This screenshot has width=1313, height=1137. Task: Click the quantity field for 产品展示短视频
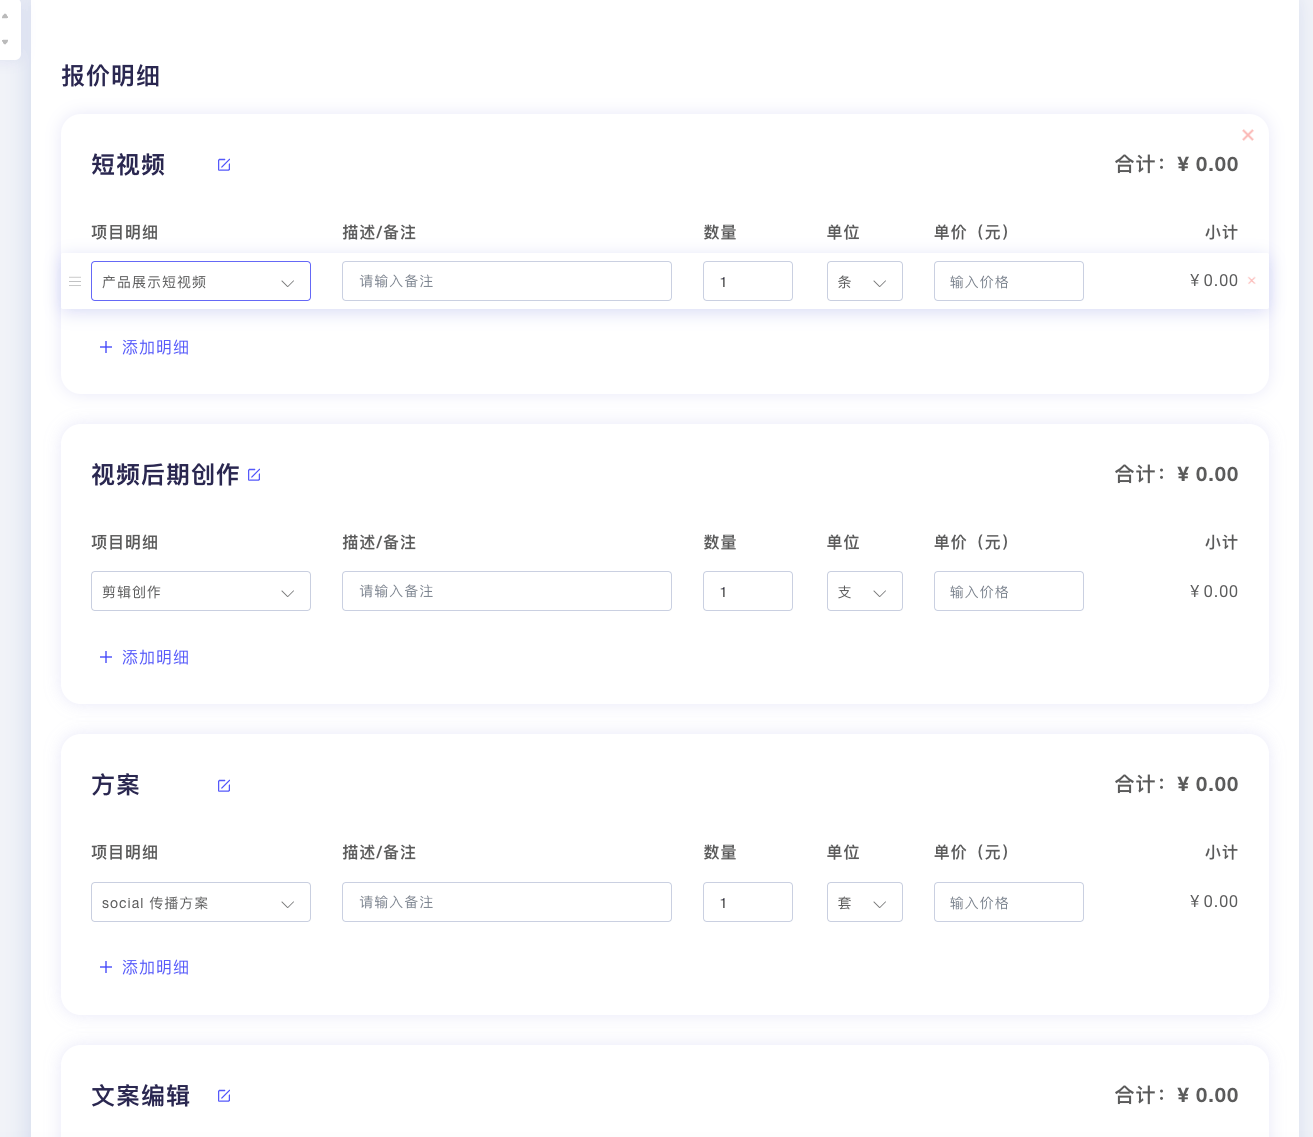[x=748, y=281]
